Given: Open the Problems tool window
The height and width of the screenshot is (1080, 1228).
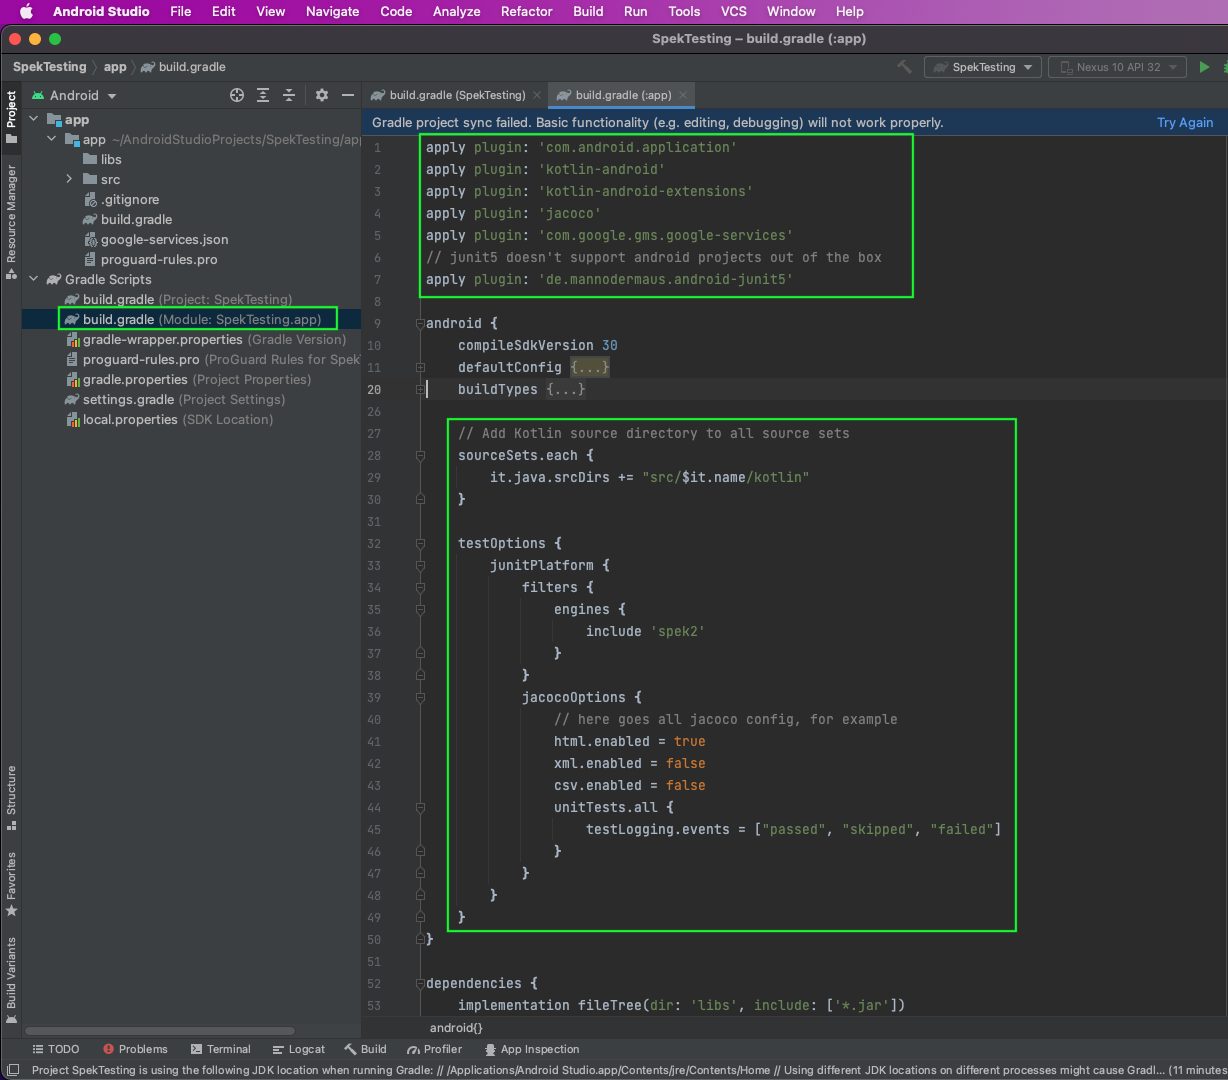Looking at the screenshot, I should (x=135, y=1049).
